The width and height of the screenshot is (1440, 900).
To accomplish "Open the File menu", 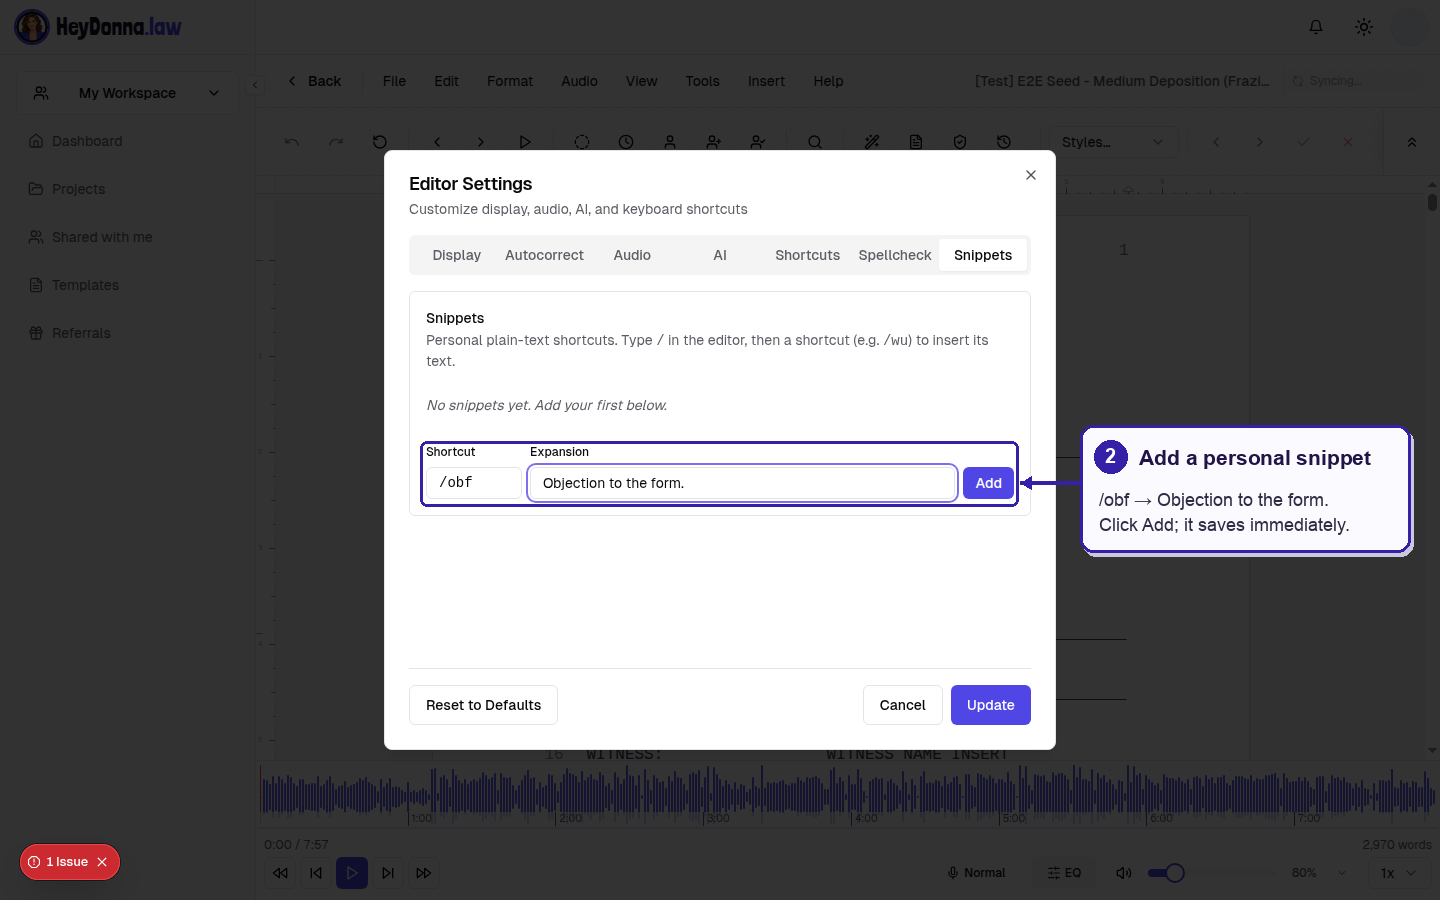I will tap(394, 81).
